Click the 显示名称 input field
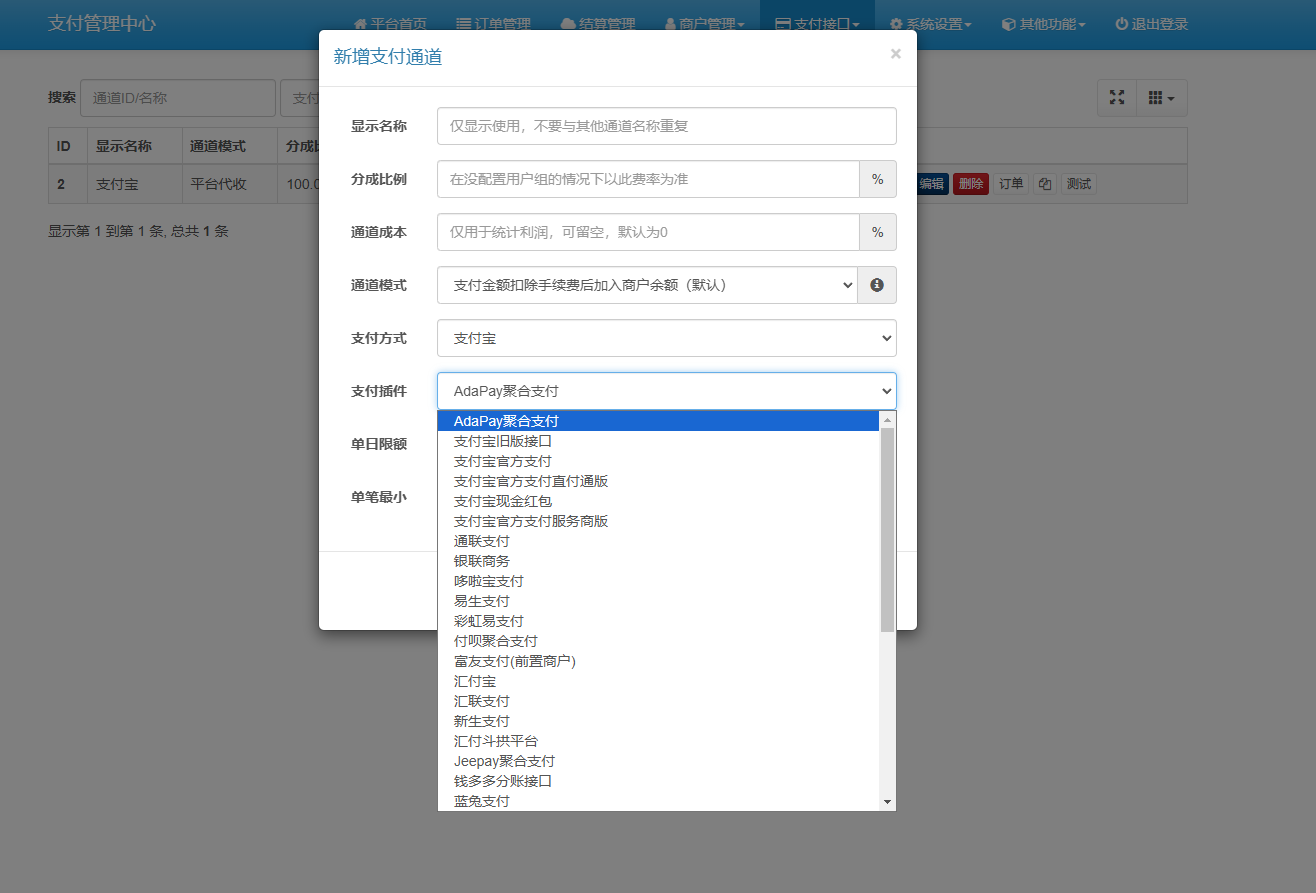Viewport: 1316px width, 893px height. tap(667, 126)
